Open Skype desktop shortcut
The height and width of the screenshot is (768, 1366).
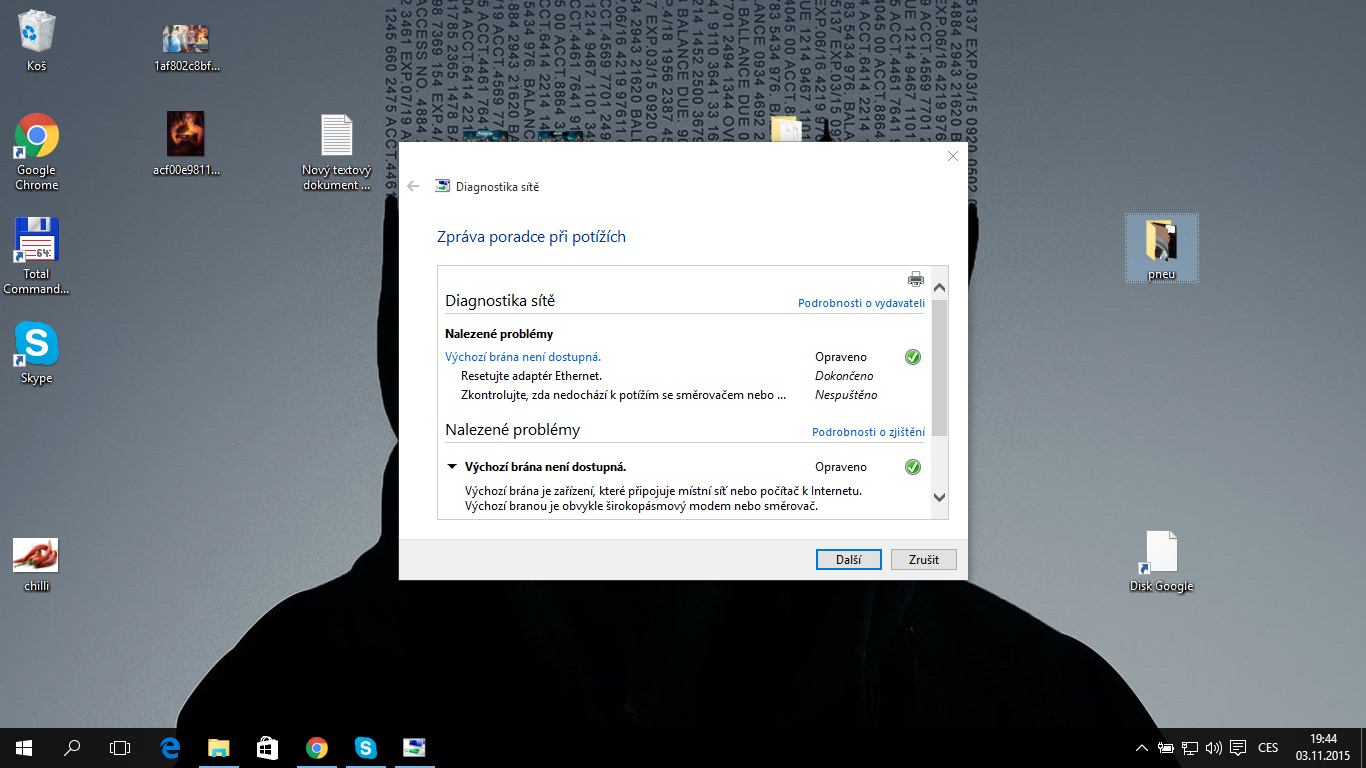37,345
